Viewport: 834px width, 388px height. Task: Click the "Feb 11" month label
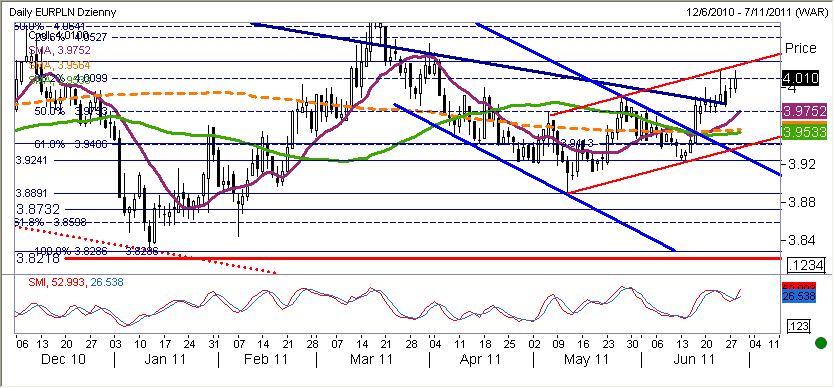click(266, 360)
